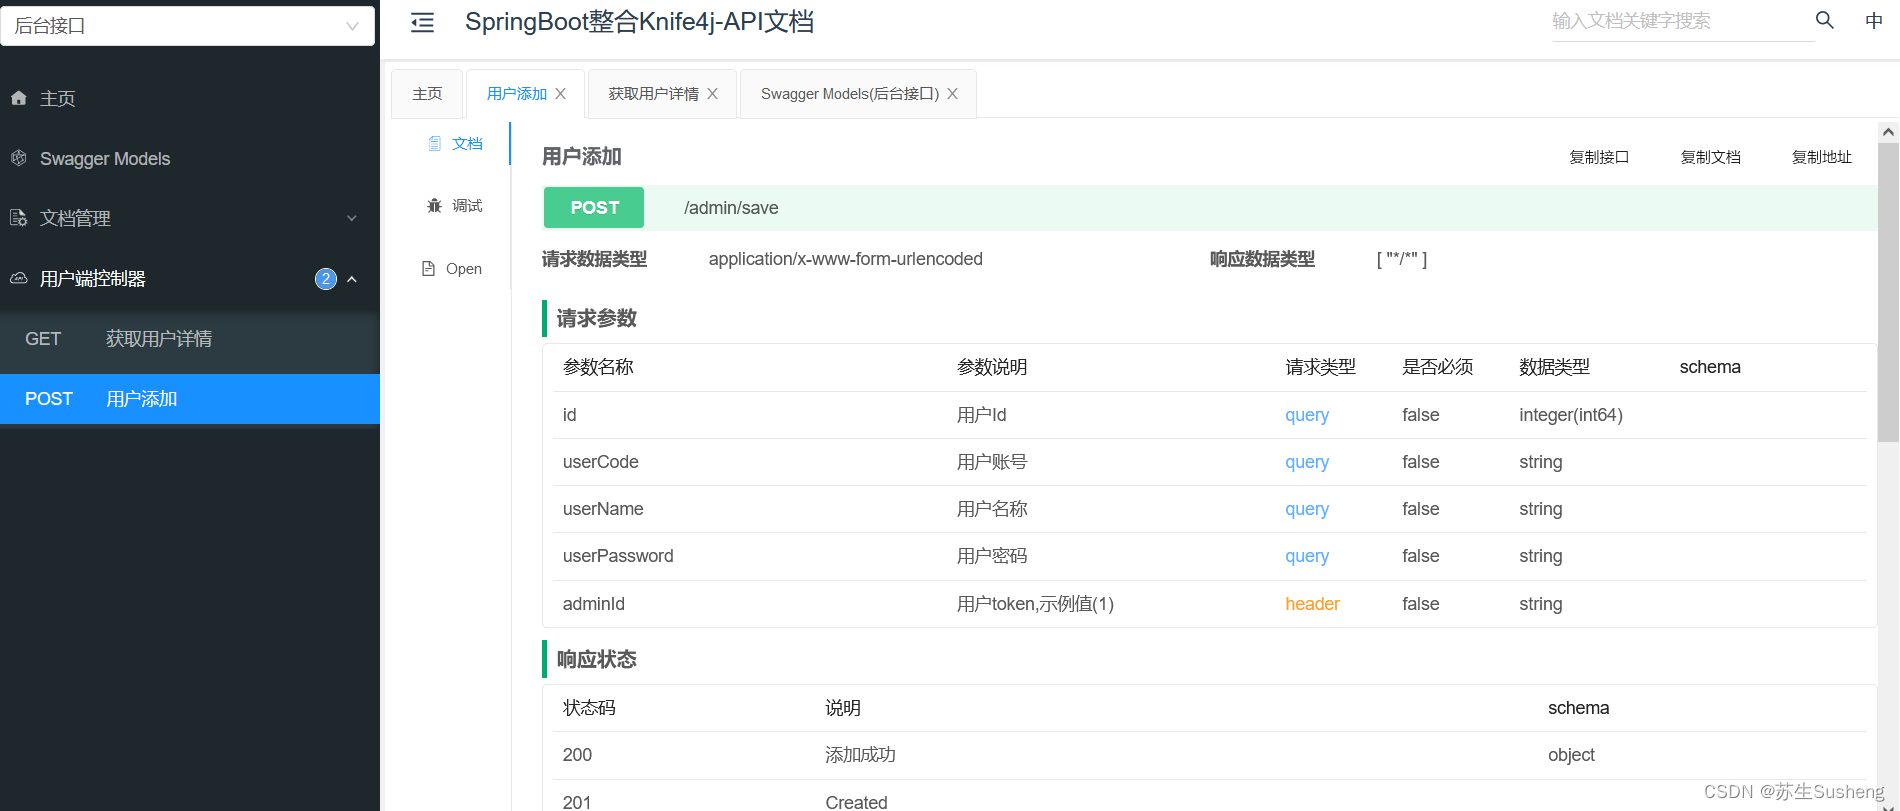Close the 获取用户详情 tab

pos(713,93)
